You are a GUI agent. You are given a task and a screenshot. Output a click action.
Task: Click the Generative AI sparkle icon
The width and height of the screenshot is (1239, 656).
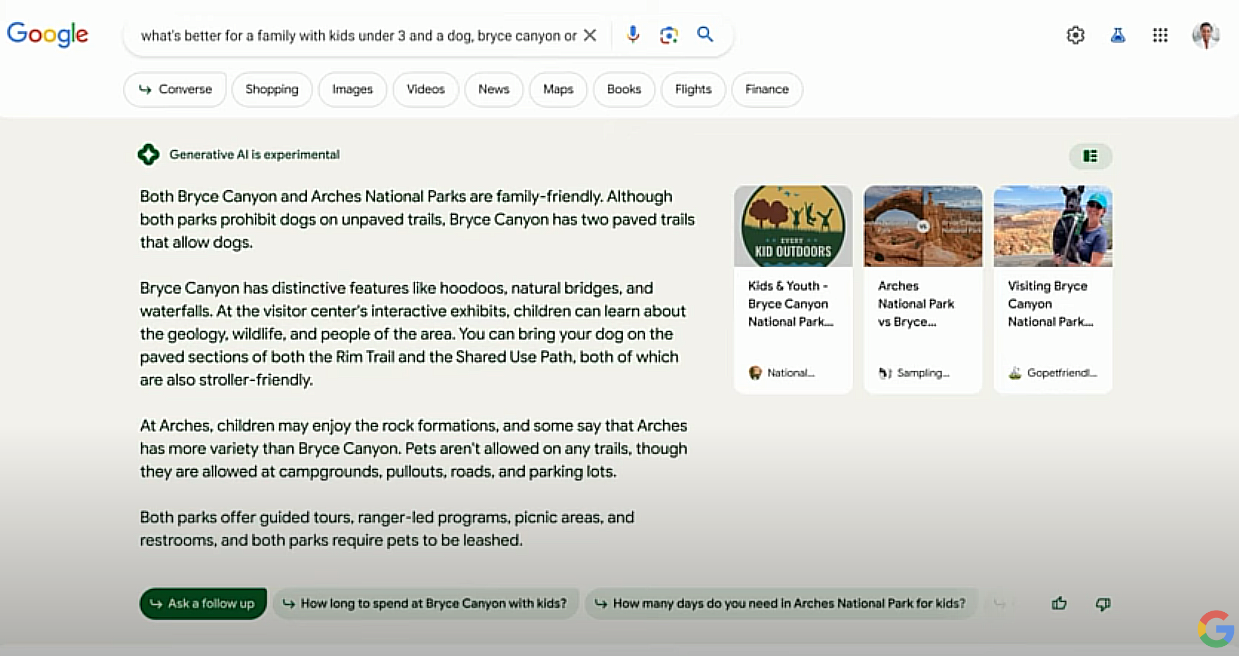coord(148,155)
